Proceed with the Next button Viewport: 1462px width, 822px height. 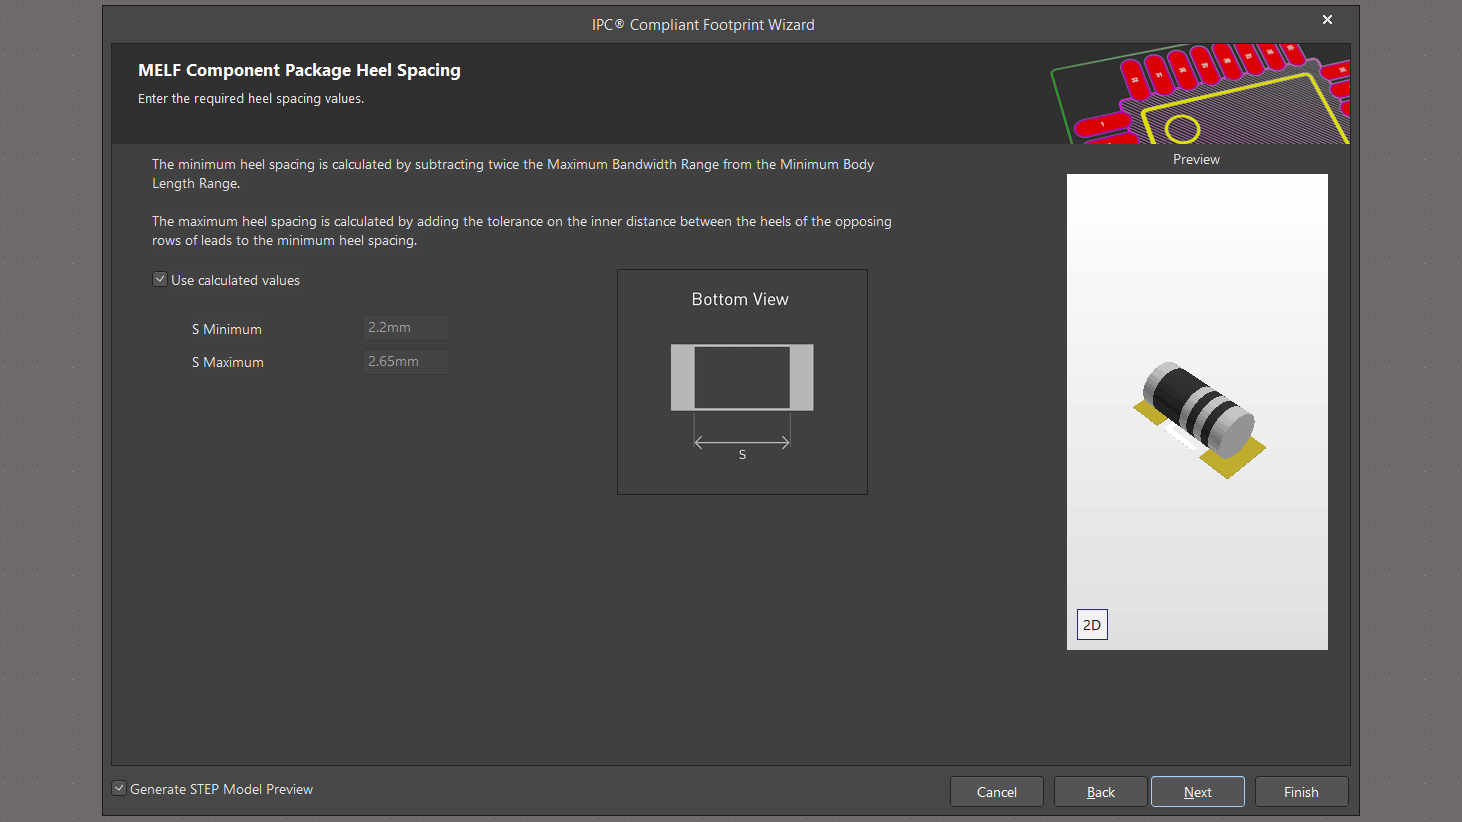(1197, 792)
